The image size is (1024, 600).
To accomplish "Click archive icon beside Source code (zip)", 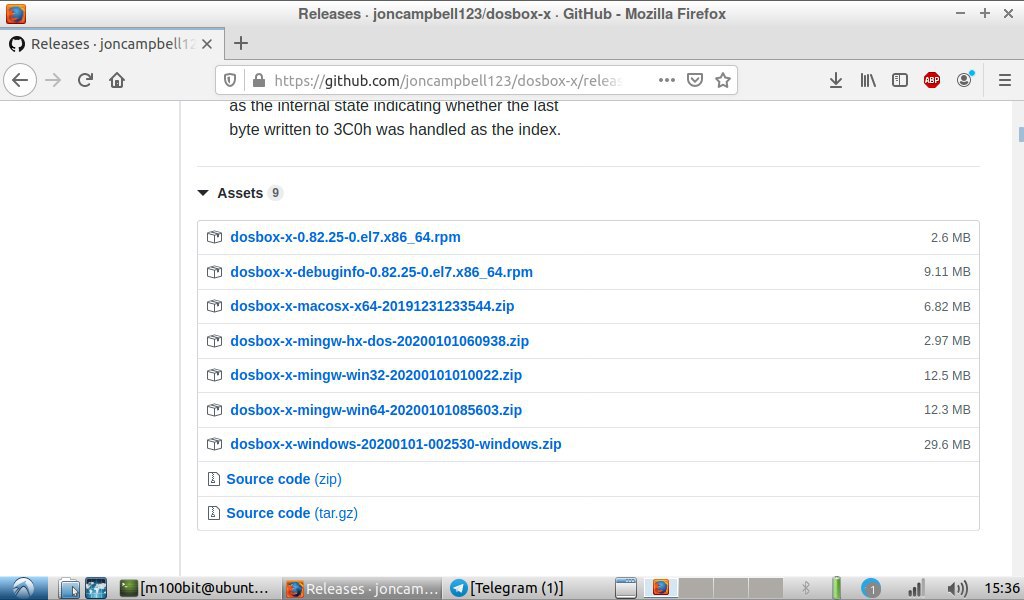I will [213, 479].
